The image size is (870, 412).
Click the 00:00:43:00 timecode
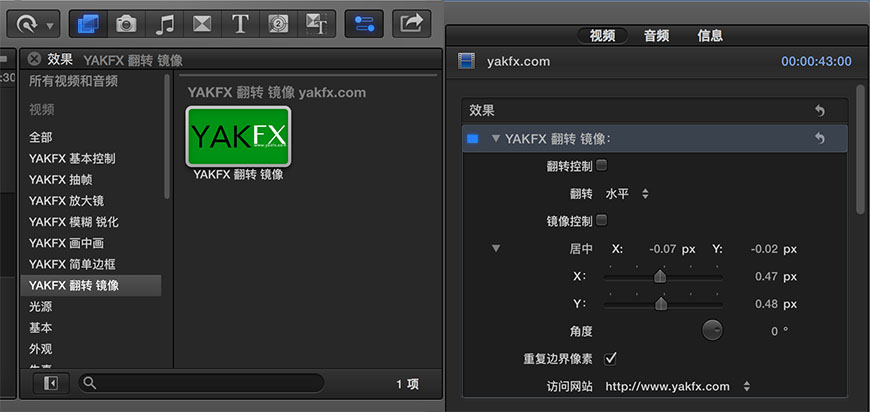(x=816, y=62)
